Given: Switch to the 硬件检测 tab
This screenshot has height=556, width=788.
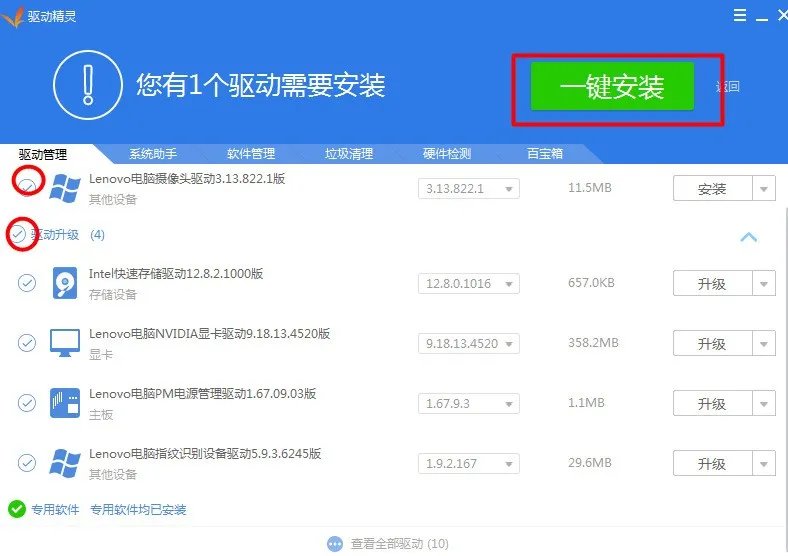Looking at the screenshot, I should (x=447, y=153).
